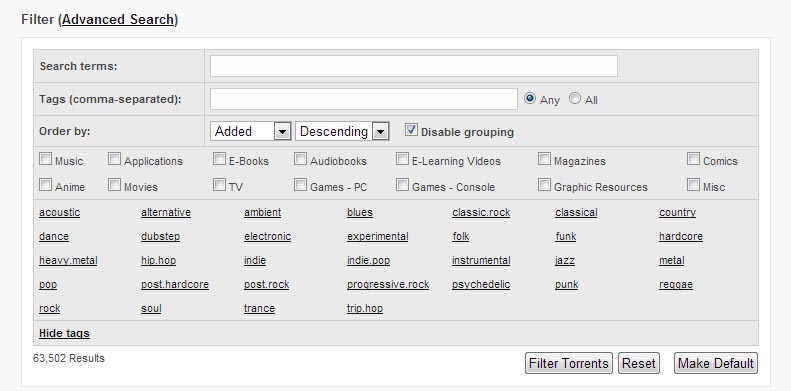791x391 pixels.
Task: Enable the Magazines checkbox
Action: (544, 159)
